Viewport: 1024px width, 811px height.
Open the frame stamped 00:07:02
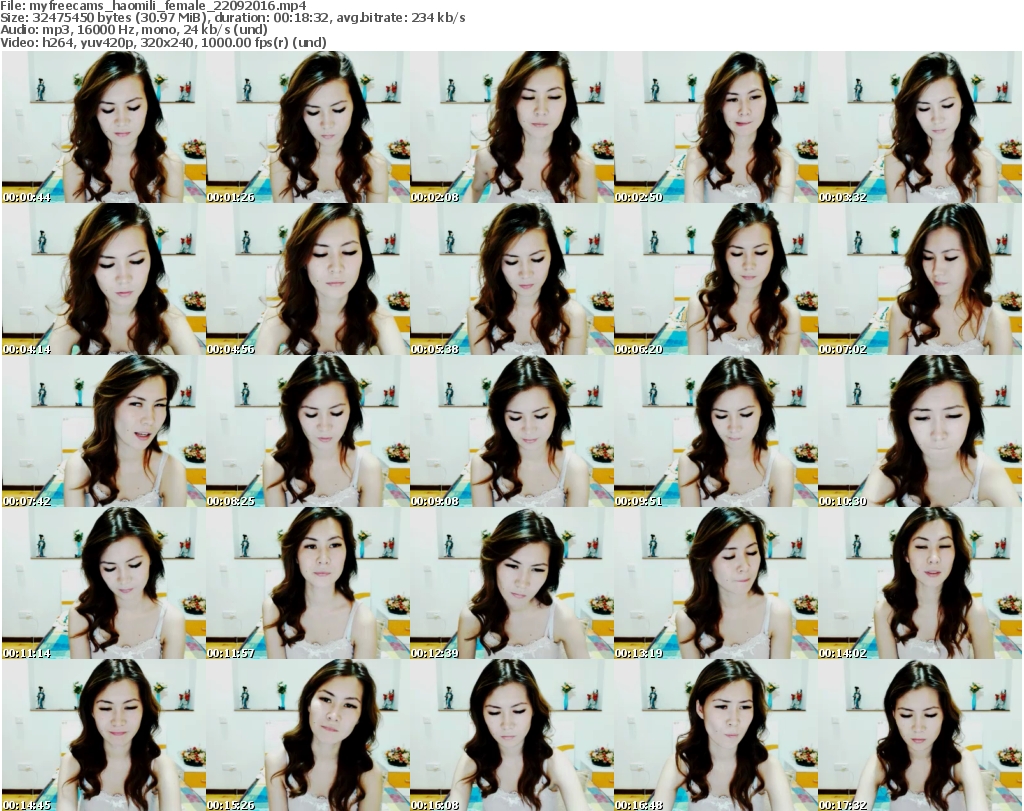920,279
